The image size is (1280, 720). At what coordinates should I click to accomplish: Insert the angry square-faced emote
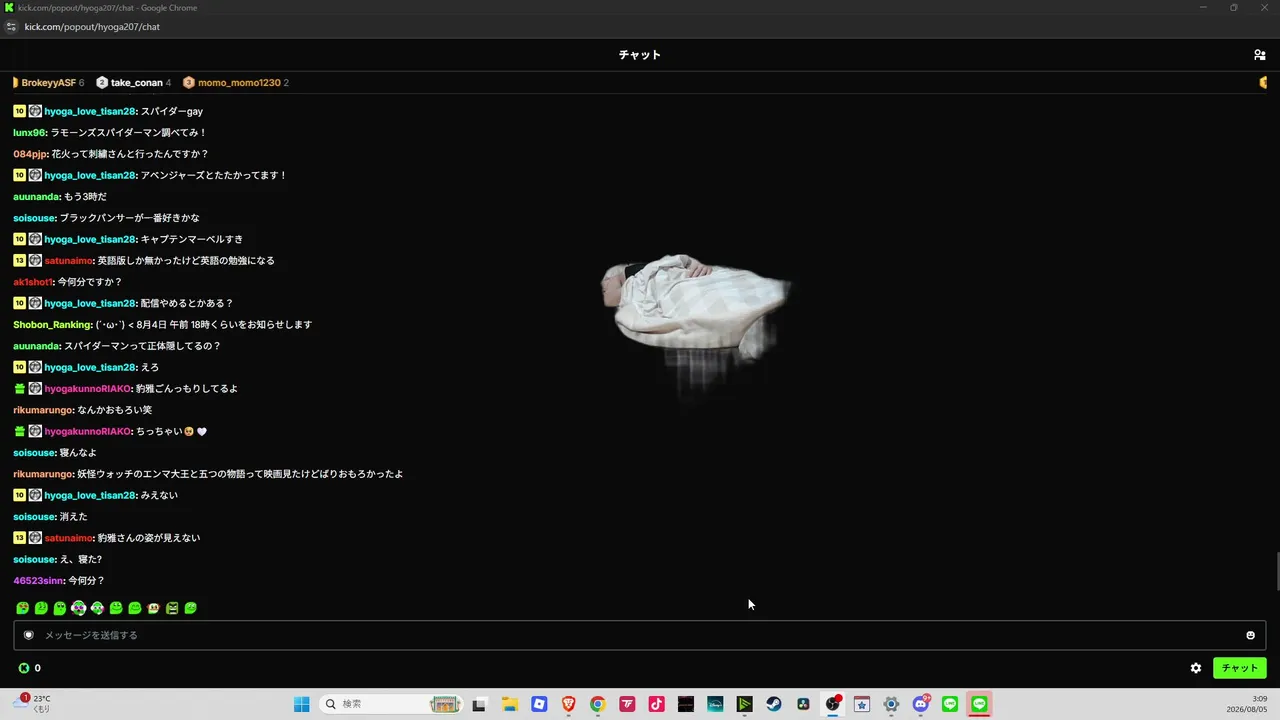172,608
